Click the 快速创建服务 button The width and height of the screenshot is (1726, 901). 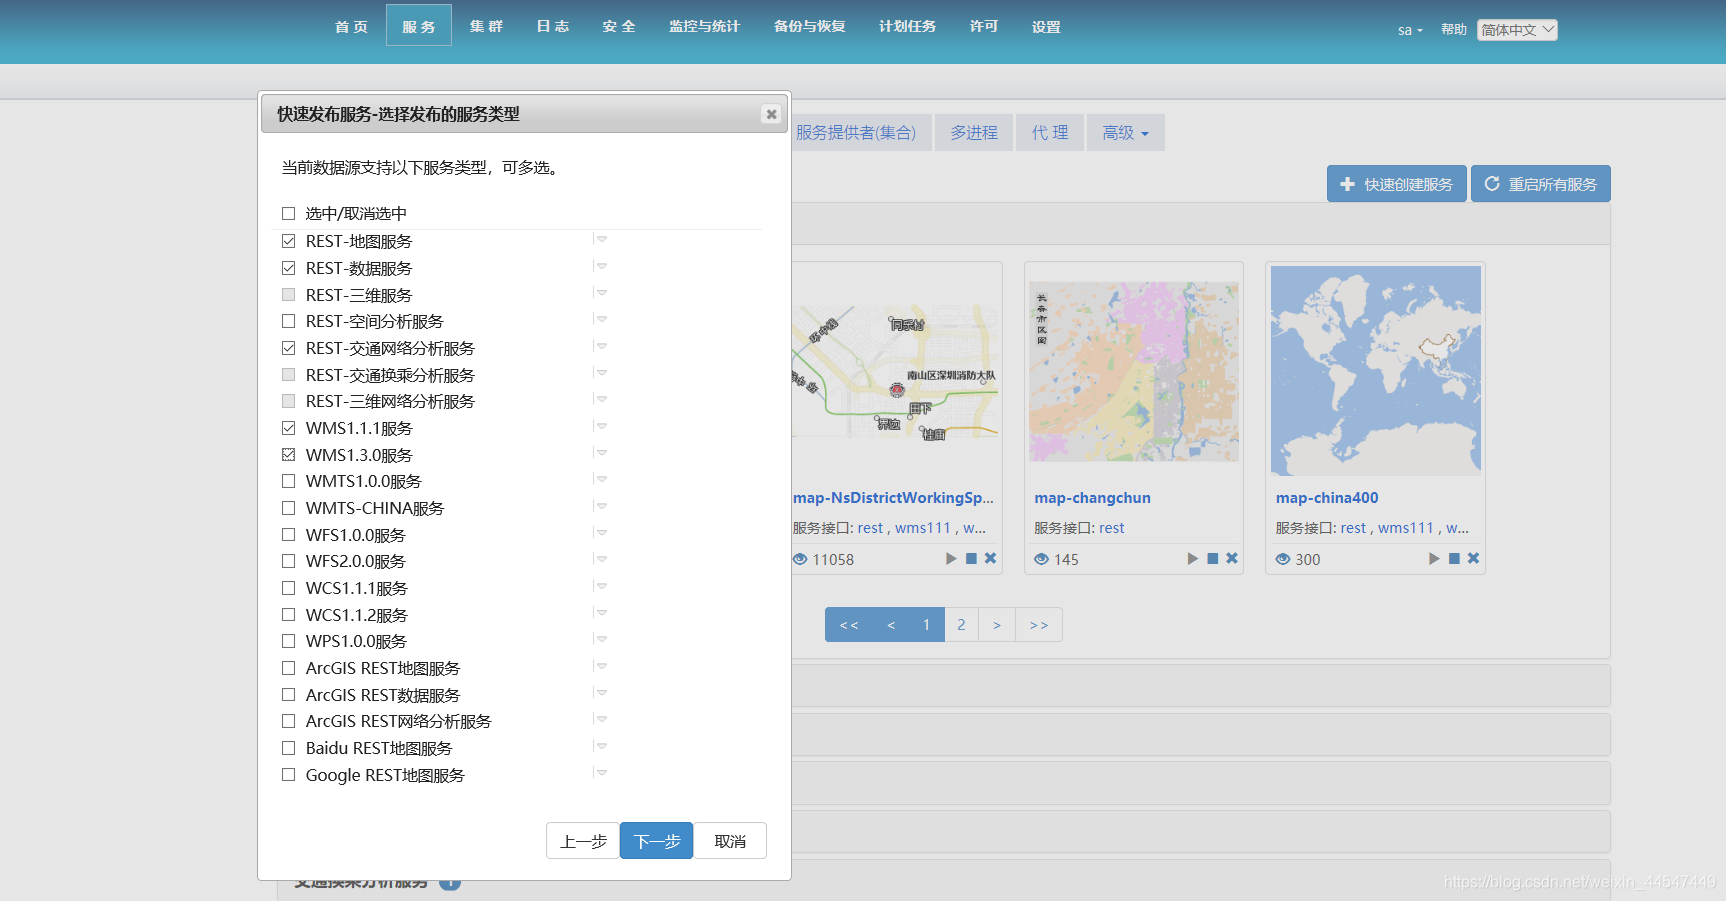(x=1397, y=184)
